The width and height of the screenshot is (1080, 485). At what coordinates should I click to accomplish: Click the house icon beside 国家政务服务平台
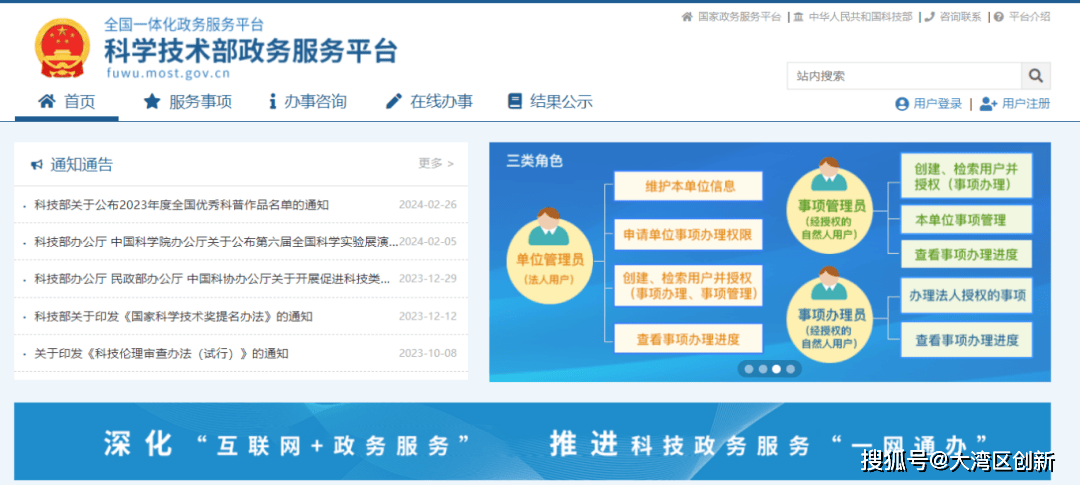point(687,17)
